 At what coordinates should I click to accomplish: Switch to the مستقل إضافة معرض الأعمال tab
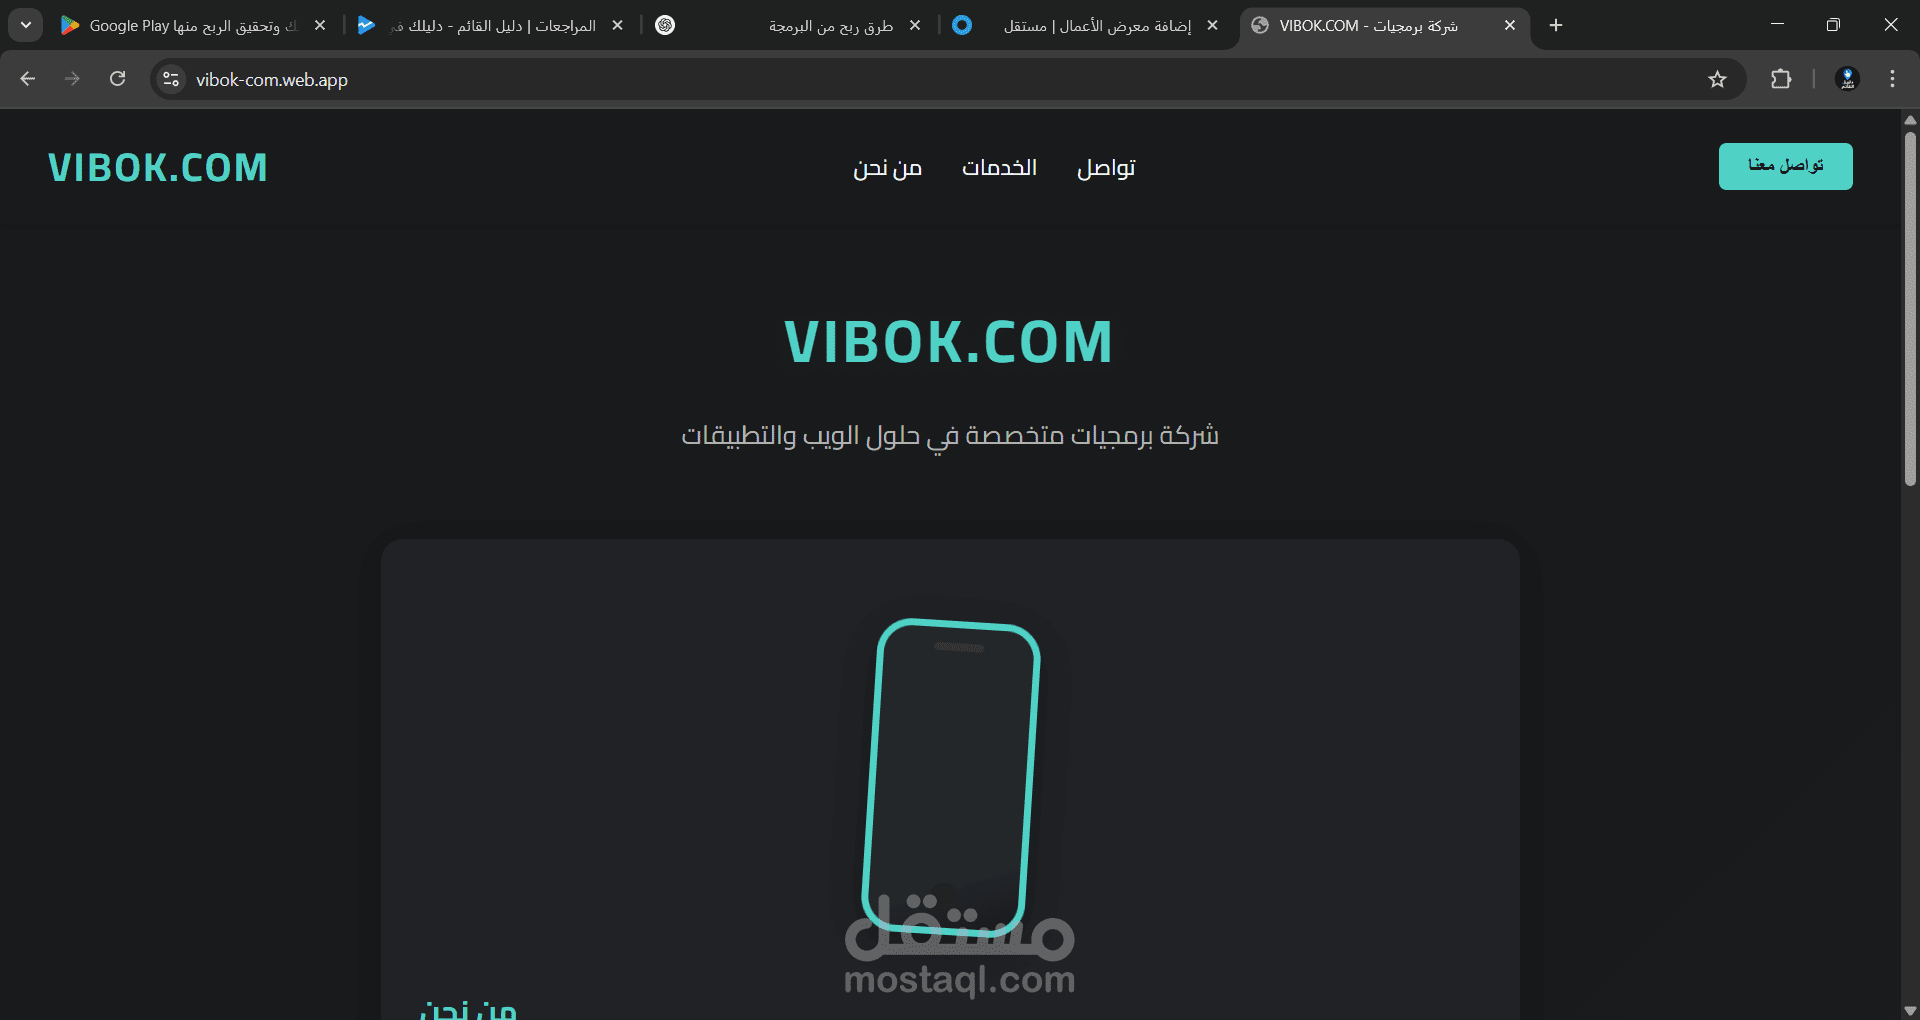[1085, 25]
